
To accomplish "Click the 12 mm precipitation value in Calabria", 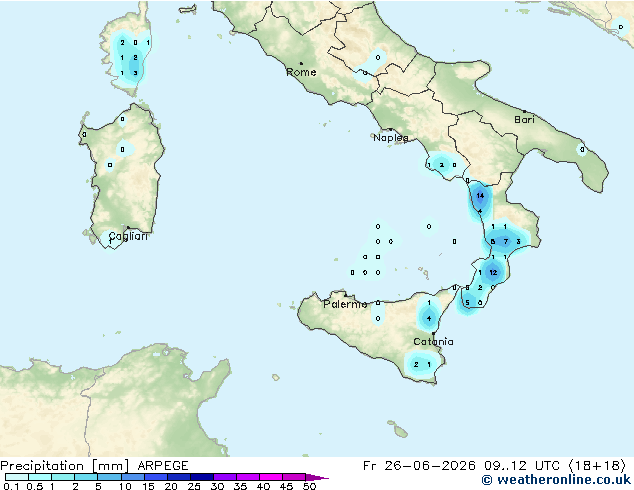I will 493,272.
